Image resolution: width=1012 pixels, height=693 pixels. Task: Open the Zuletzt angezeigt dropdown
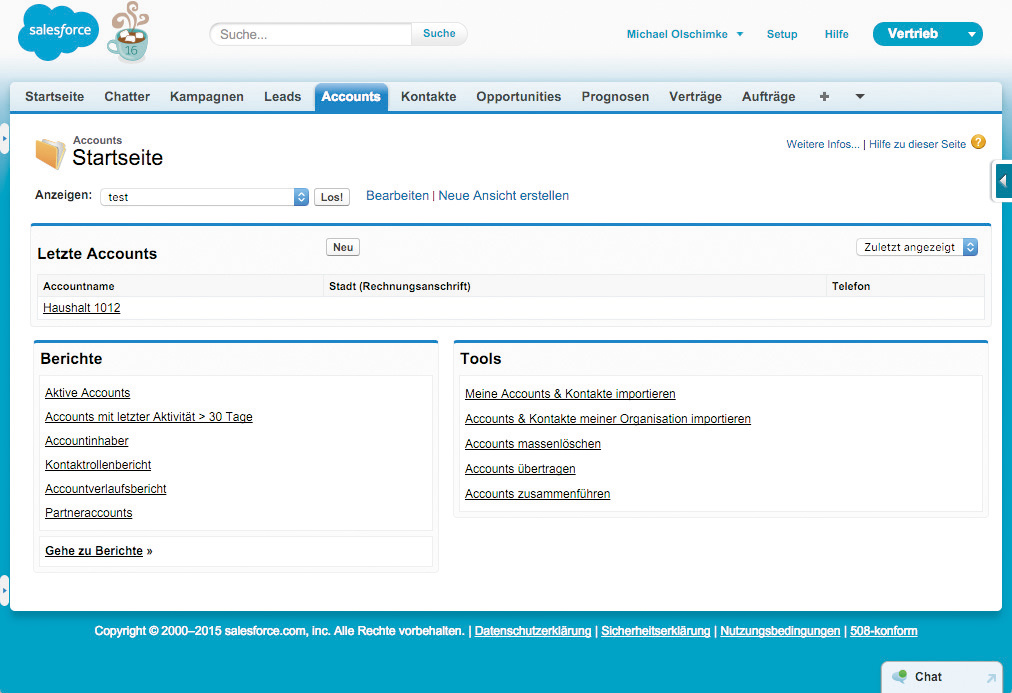coord(916,247)
